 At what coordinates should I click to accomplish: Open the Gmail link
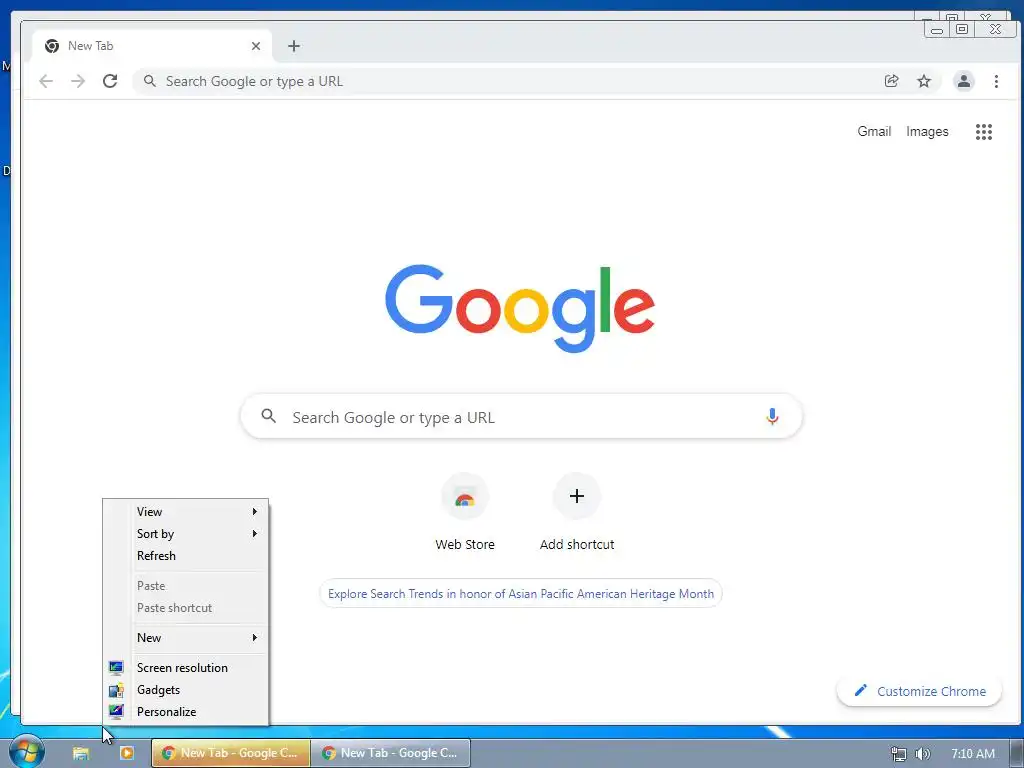(x=874, y=131)
